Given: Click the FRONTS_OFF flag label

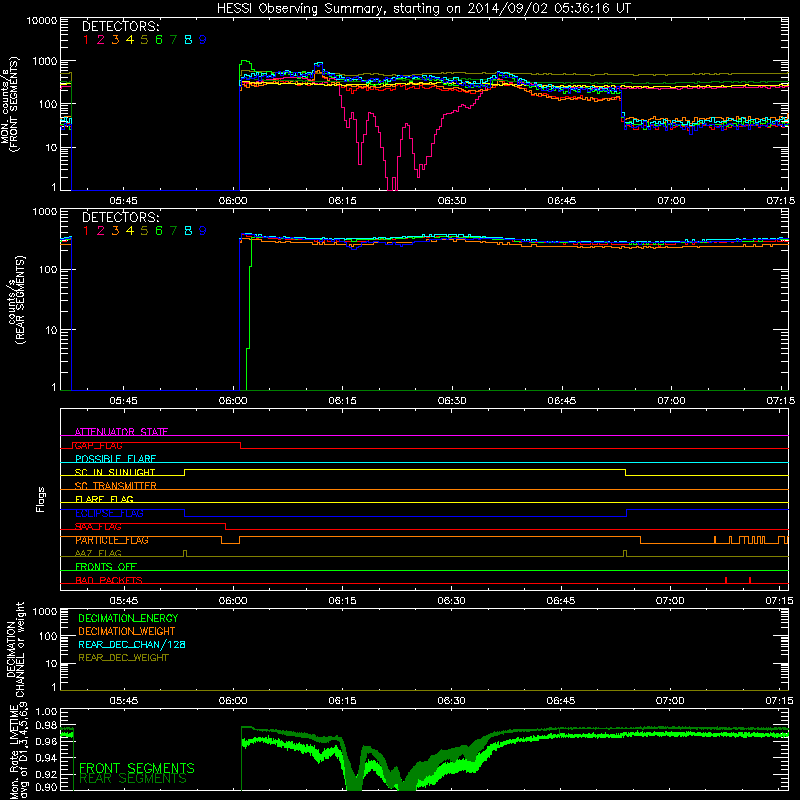Looking at the screenshot, I should [106, 567].
